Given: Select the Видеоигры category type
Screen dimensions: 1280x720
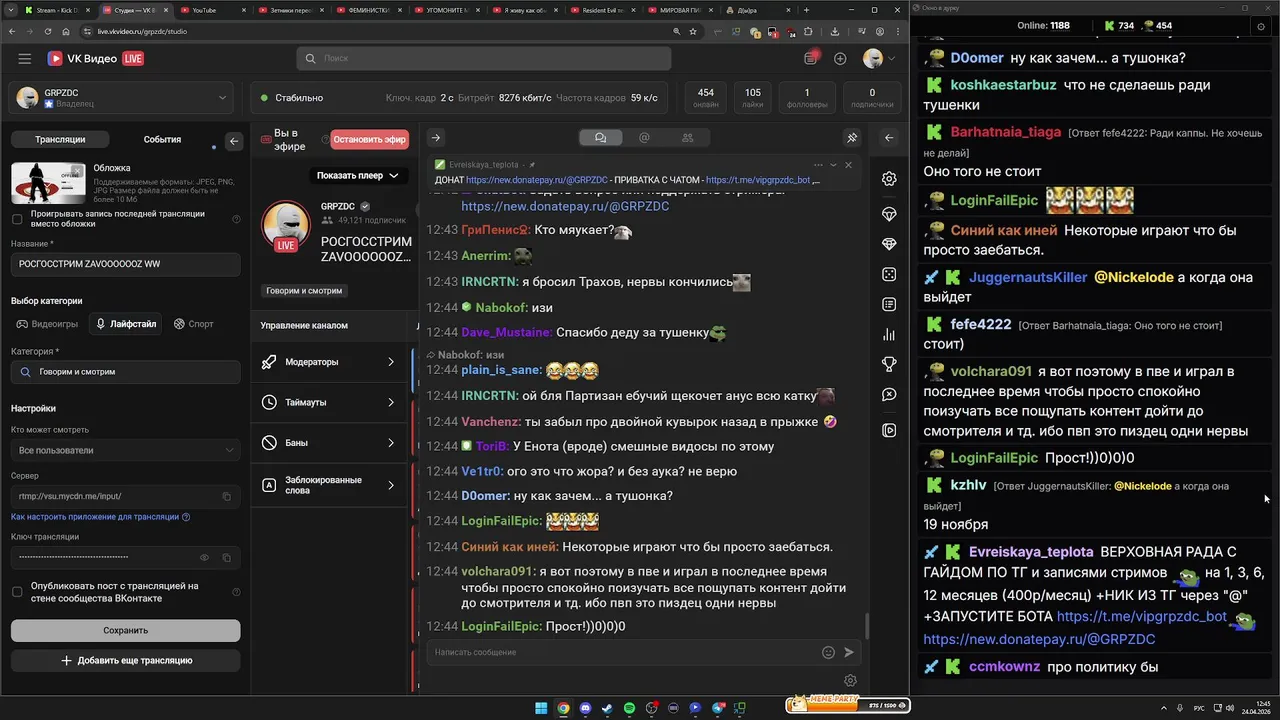Looking at the screenshot, I should pos(47,324).
